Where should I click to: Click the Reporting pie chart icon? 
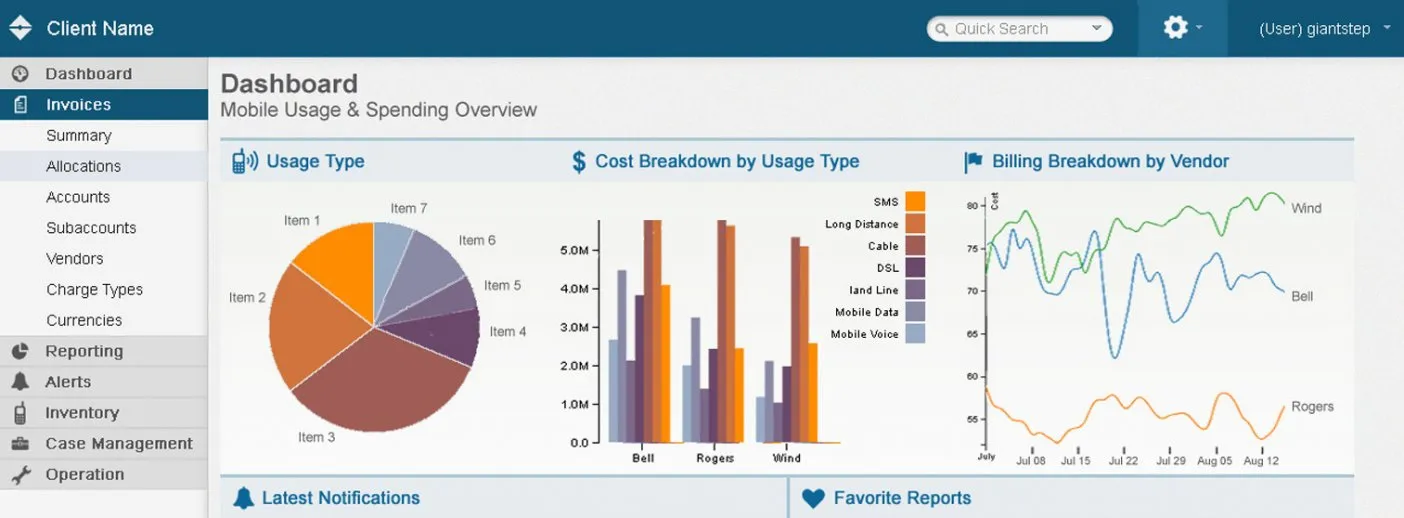[x=20, y=351]
